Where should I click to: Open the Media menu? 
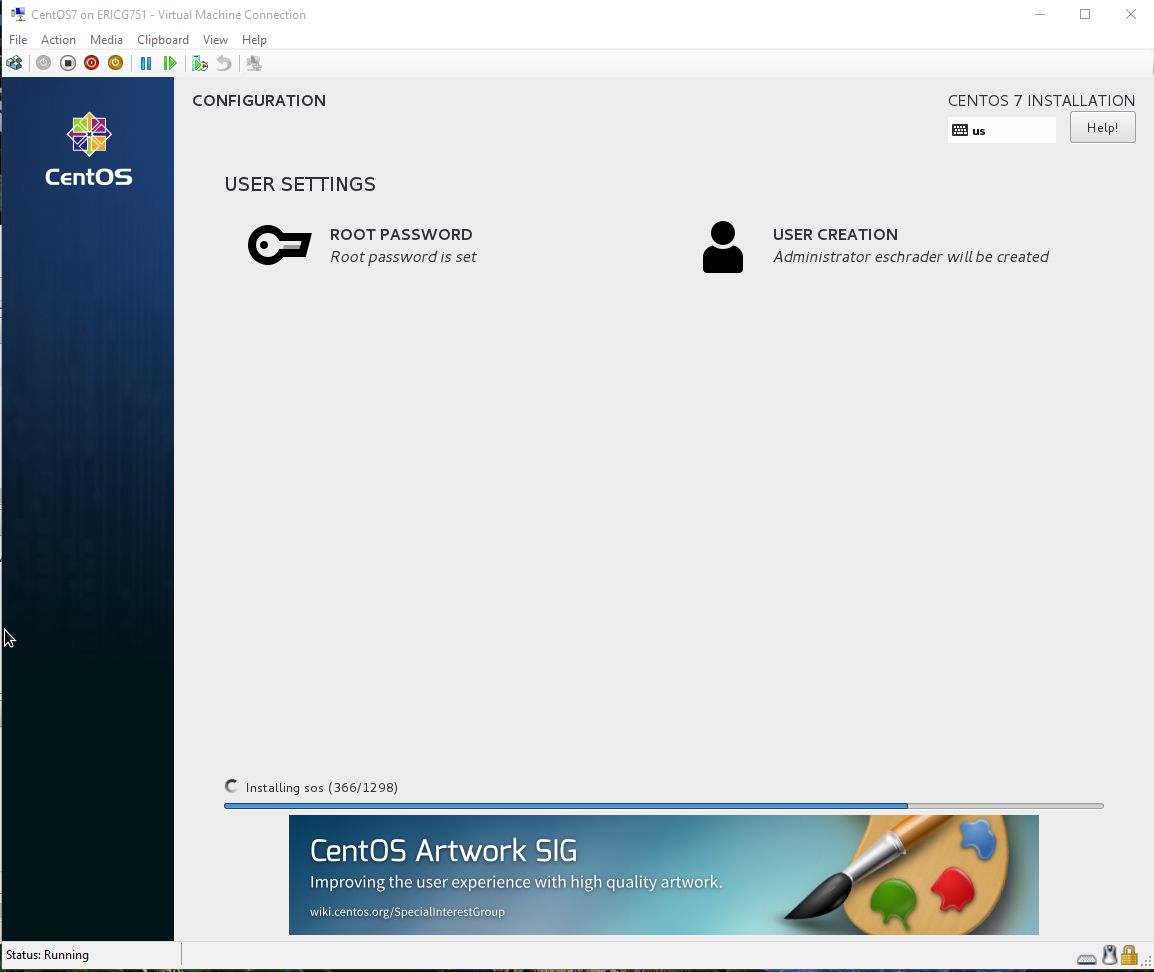(x=106, y=40)
